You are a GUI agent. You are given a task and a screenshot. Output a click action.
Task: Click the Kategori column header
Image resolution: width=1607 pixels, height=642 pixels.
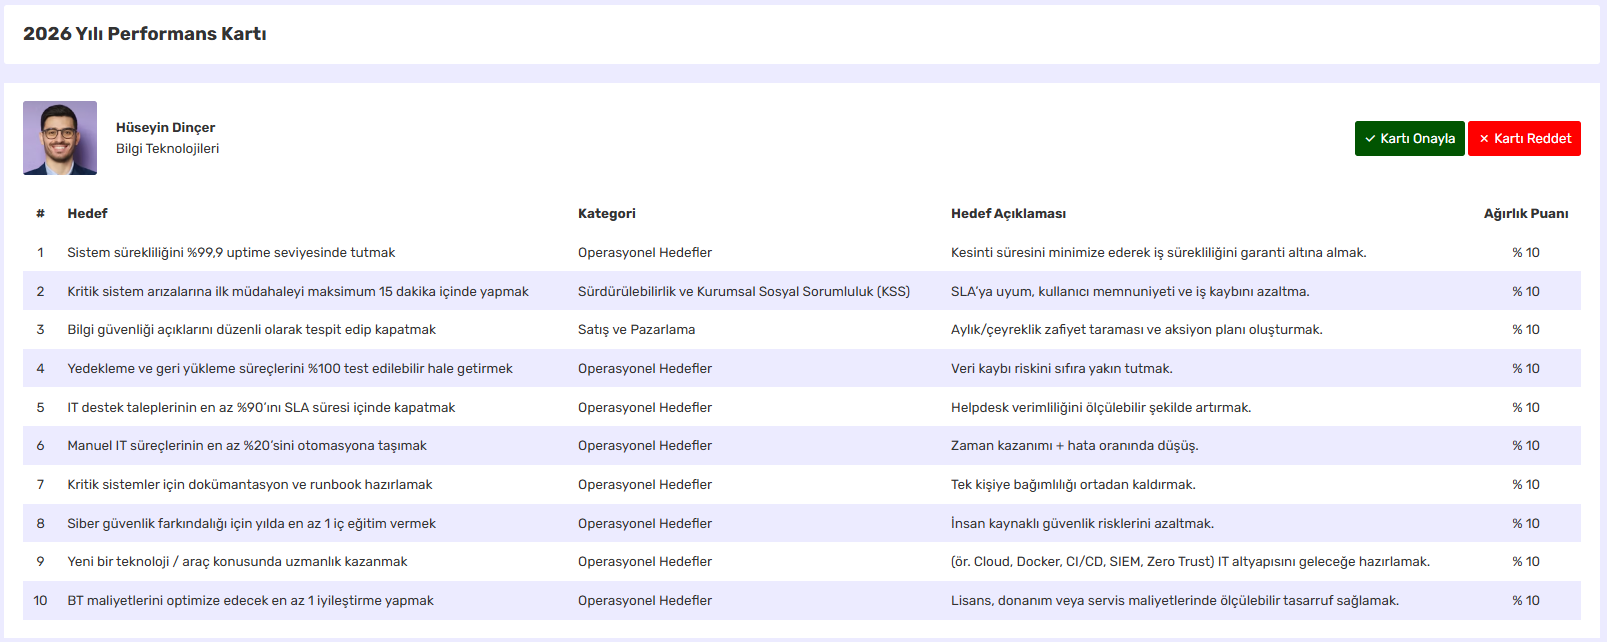[x=606, y=214]
